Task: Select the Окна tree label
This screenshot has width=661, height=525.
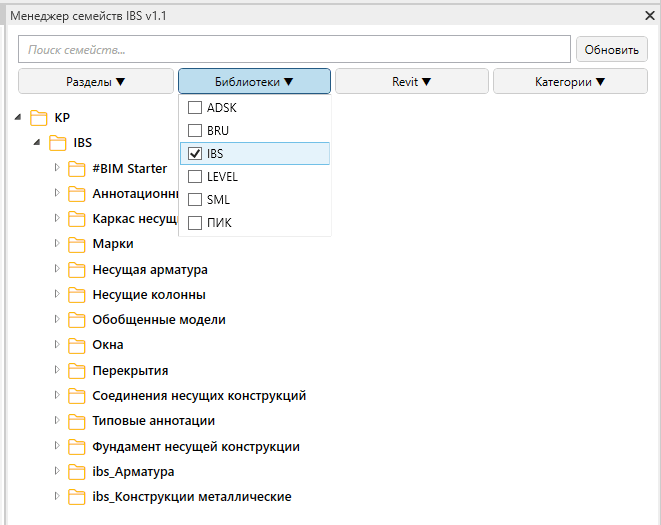Action: [x=108, y=345]
